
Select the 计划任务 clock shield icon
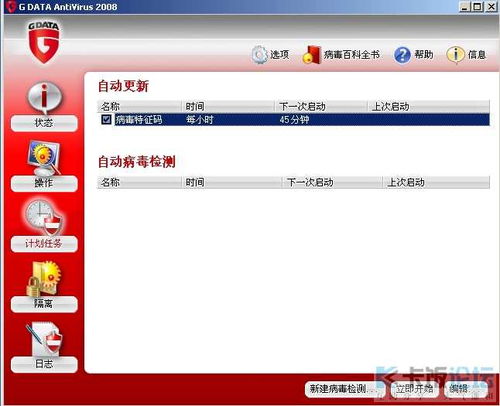[x=44, y=218]
